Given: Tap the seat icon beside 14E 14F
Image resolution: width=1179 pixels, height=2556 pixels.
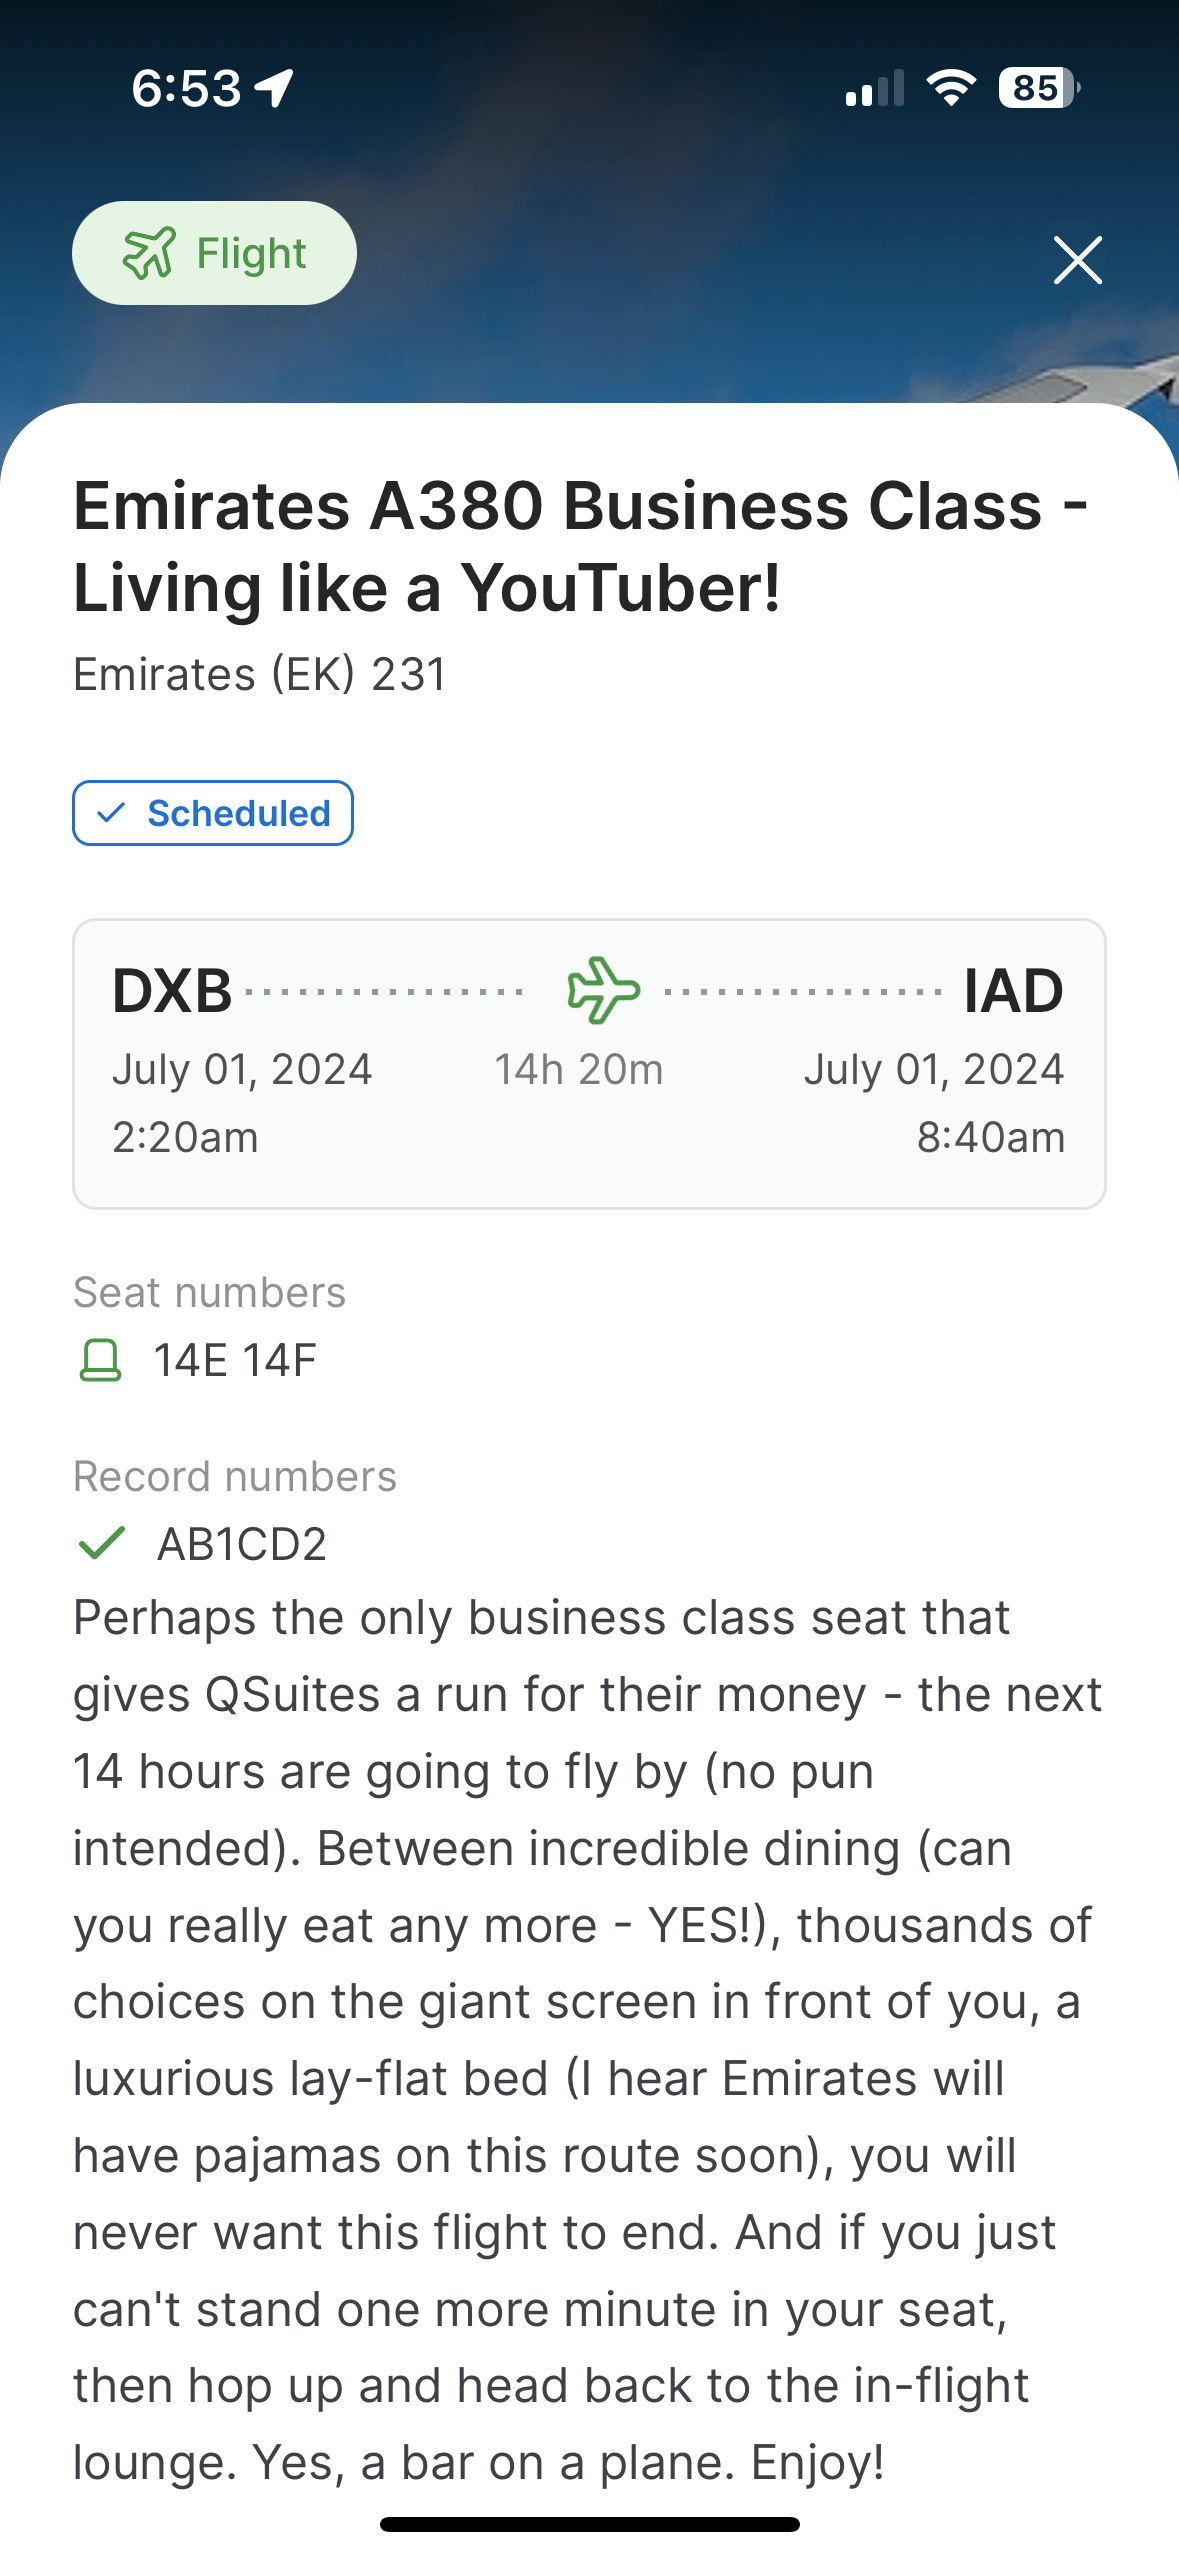Looking at the screenshot, I should click(100, 1361).
